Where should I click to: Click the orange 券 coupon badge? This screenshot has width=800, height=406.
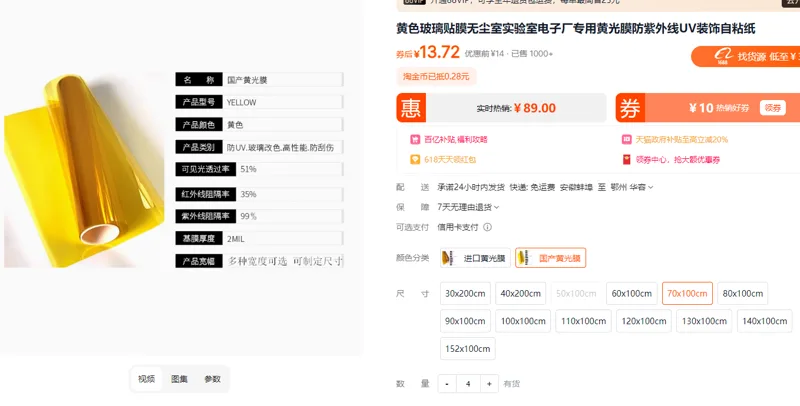coord(630,108)
